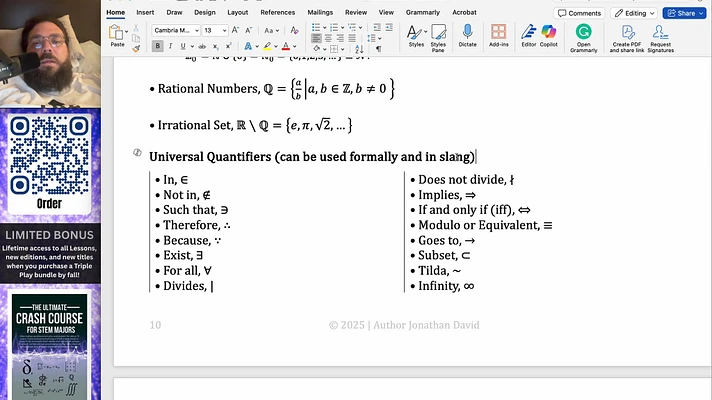712x400 pixels.
Task: Increase paragraph indent
Action: pos(389,28)
